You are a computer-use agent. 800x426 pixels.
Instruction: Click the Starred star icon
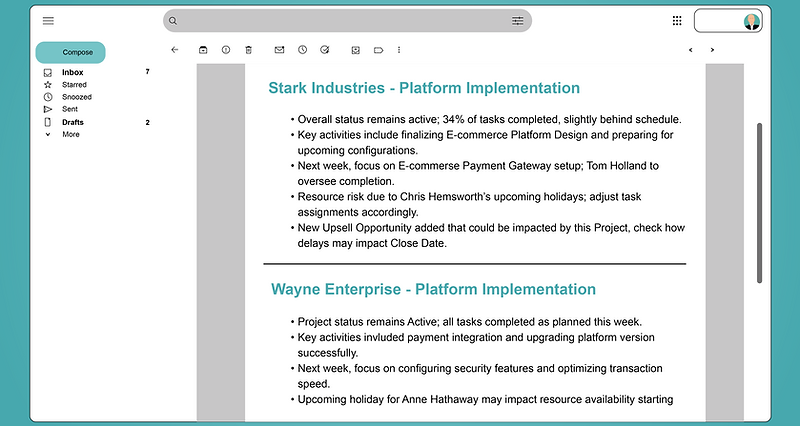[48, 85]
